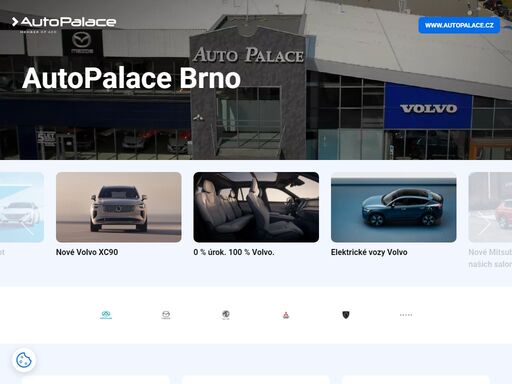Select the round MG brand logo
The image size is (512, 384).
[x=226, y=315]
